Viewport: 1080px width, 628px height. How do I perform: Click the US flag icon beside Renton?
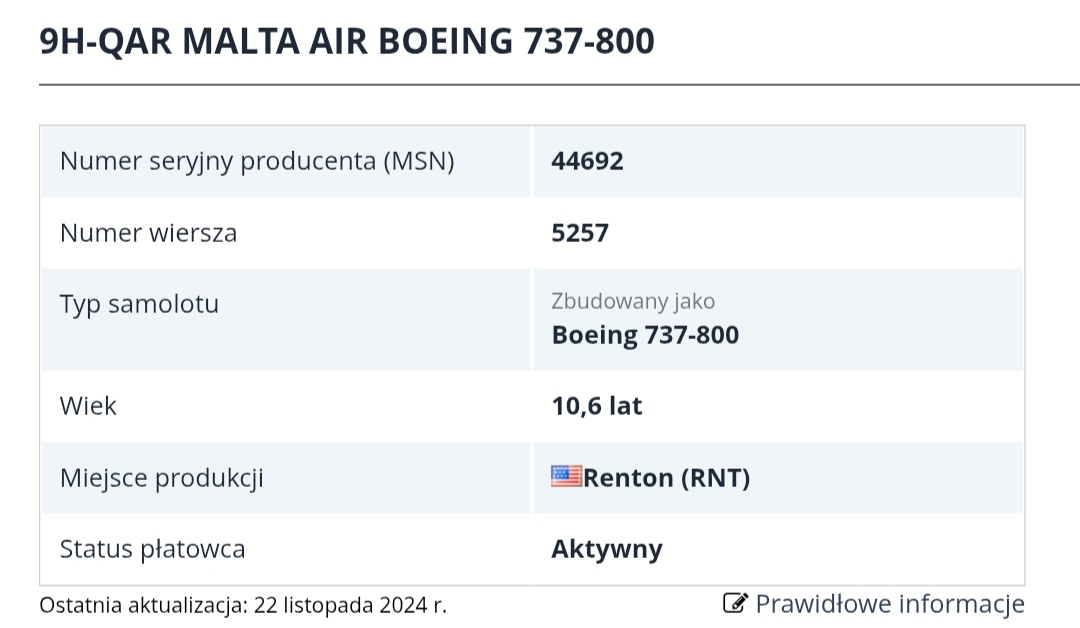[x=566, y=476]
